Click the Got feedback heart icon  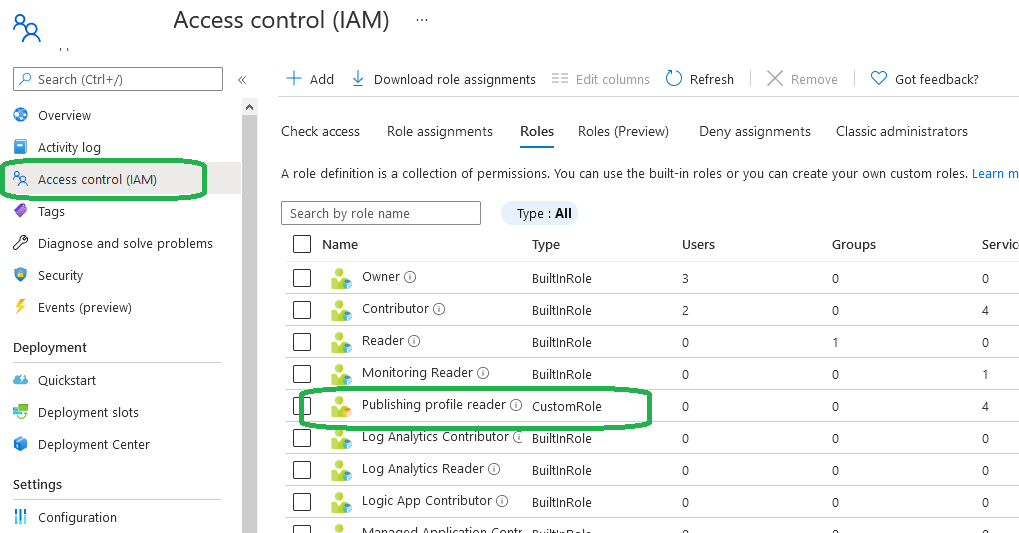(x=879, y=79)
